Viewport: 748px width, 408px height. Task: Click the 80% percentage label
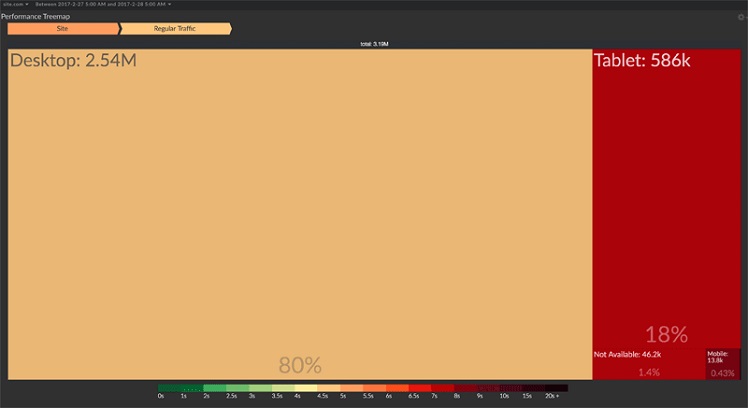(300, 365)
